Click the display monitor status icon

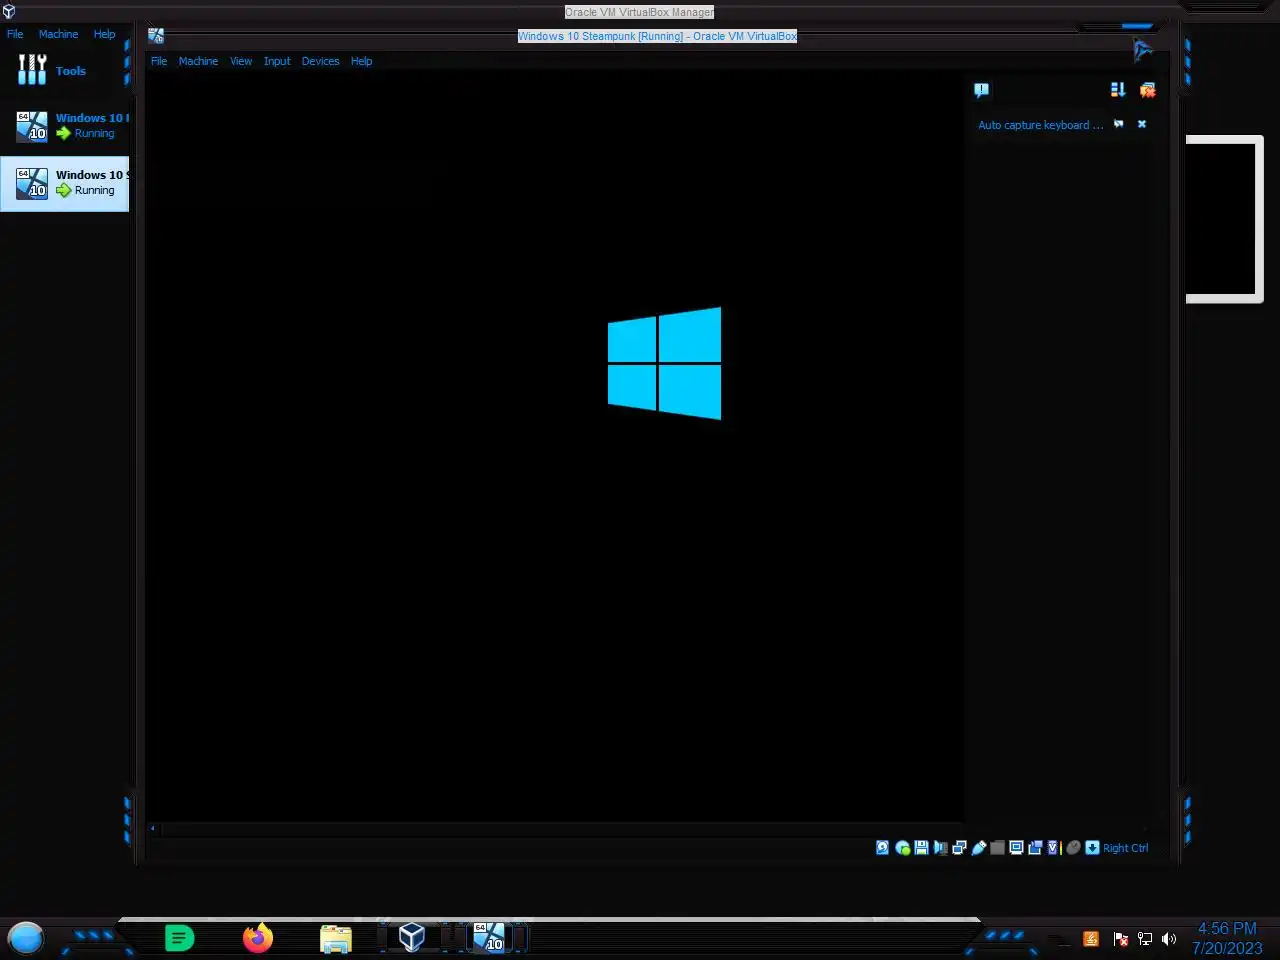tap(1016, 848)
